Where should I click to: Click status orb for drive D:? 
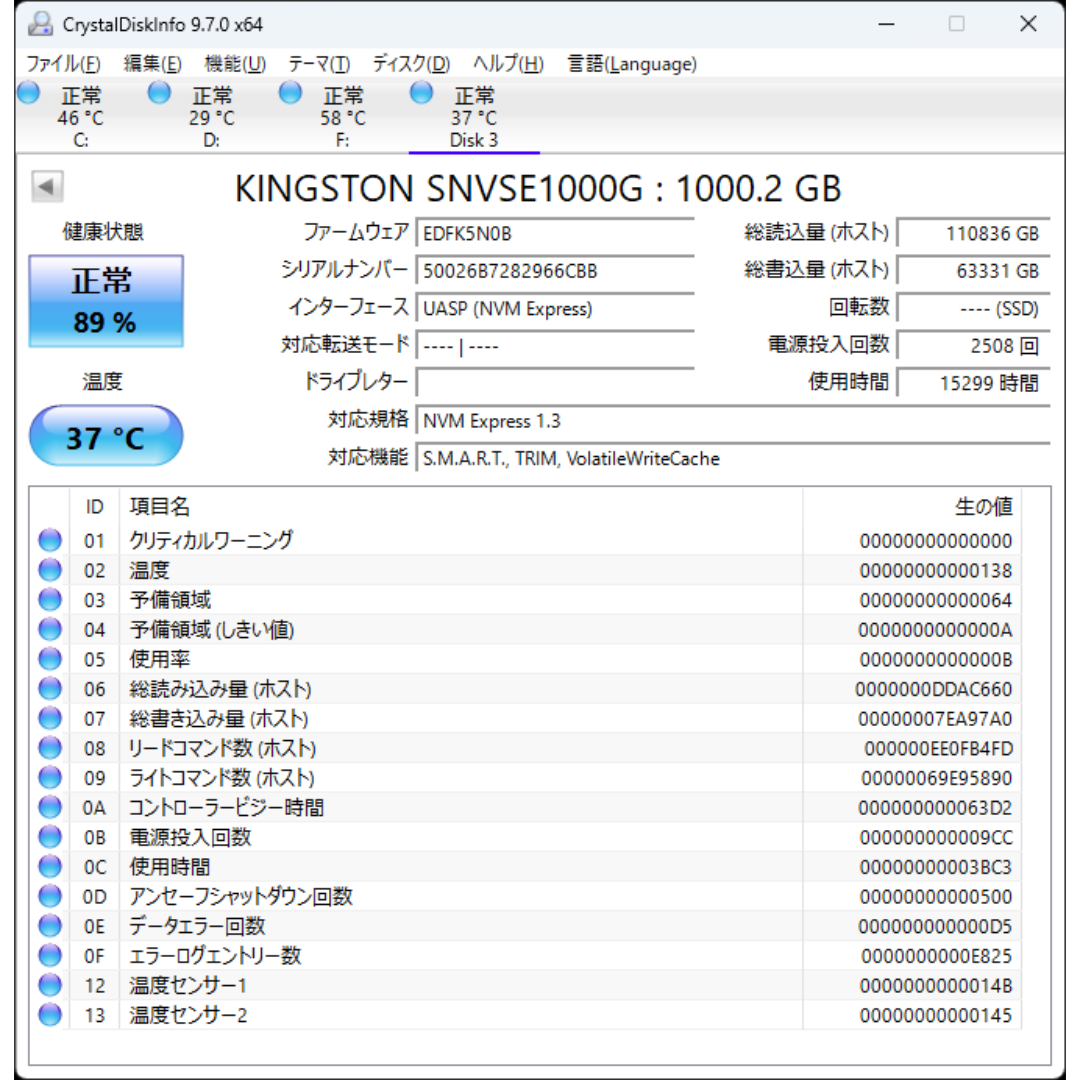coord(159,92)
